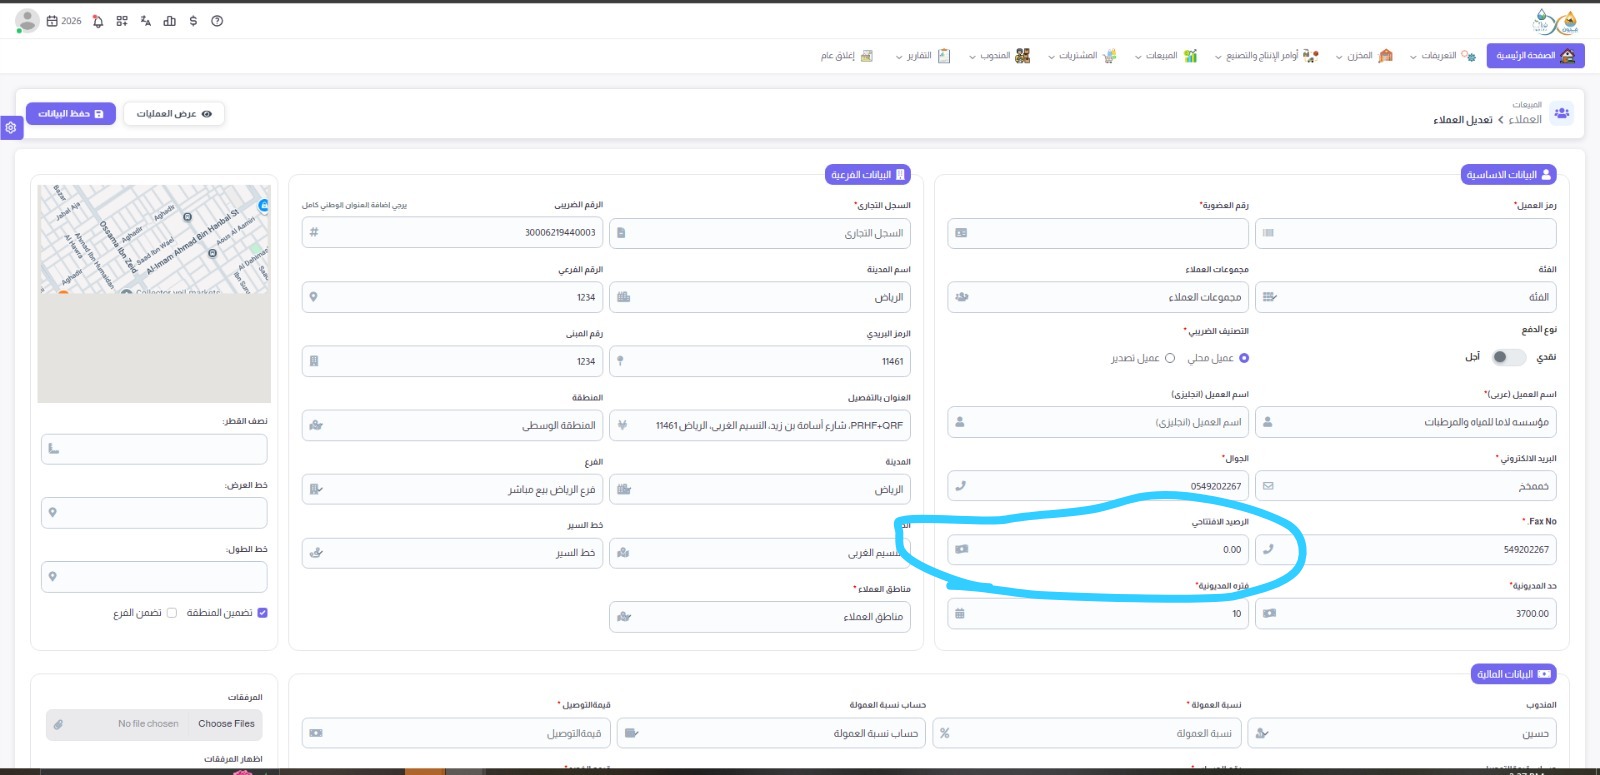This screenshot has height=775, width=1600.
Task: Open the notifications bell icon
Action: pyautogui.click(x=98, y=21)
